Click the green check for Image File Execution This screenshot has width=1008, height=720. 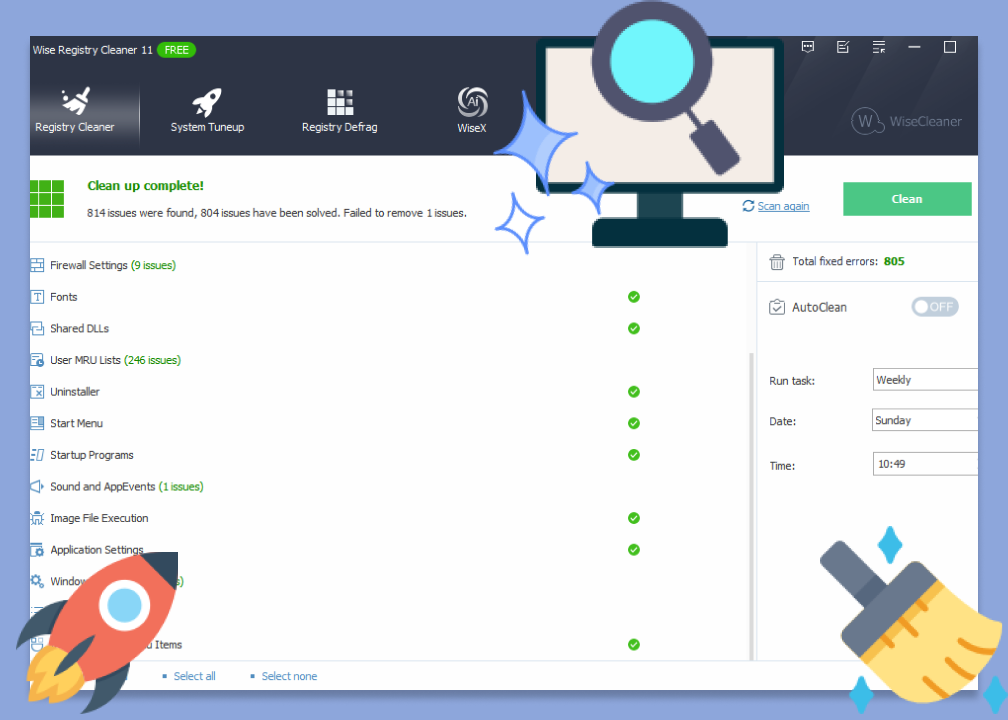634,518
